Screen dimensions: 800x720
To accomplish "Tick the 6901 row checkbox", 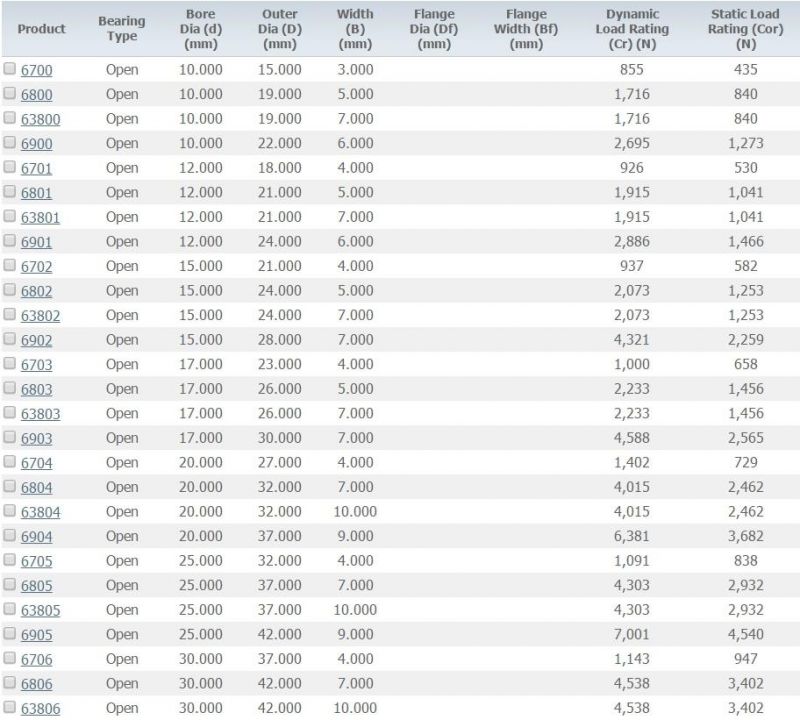I will (x=10, y=240).
